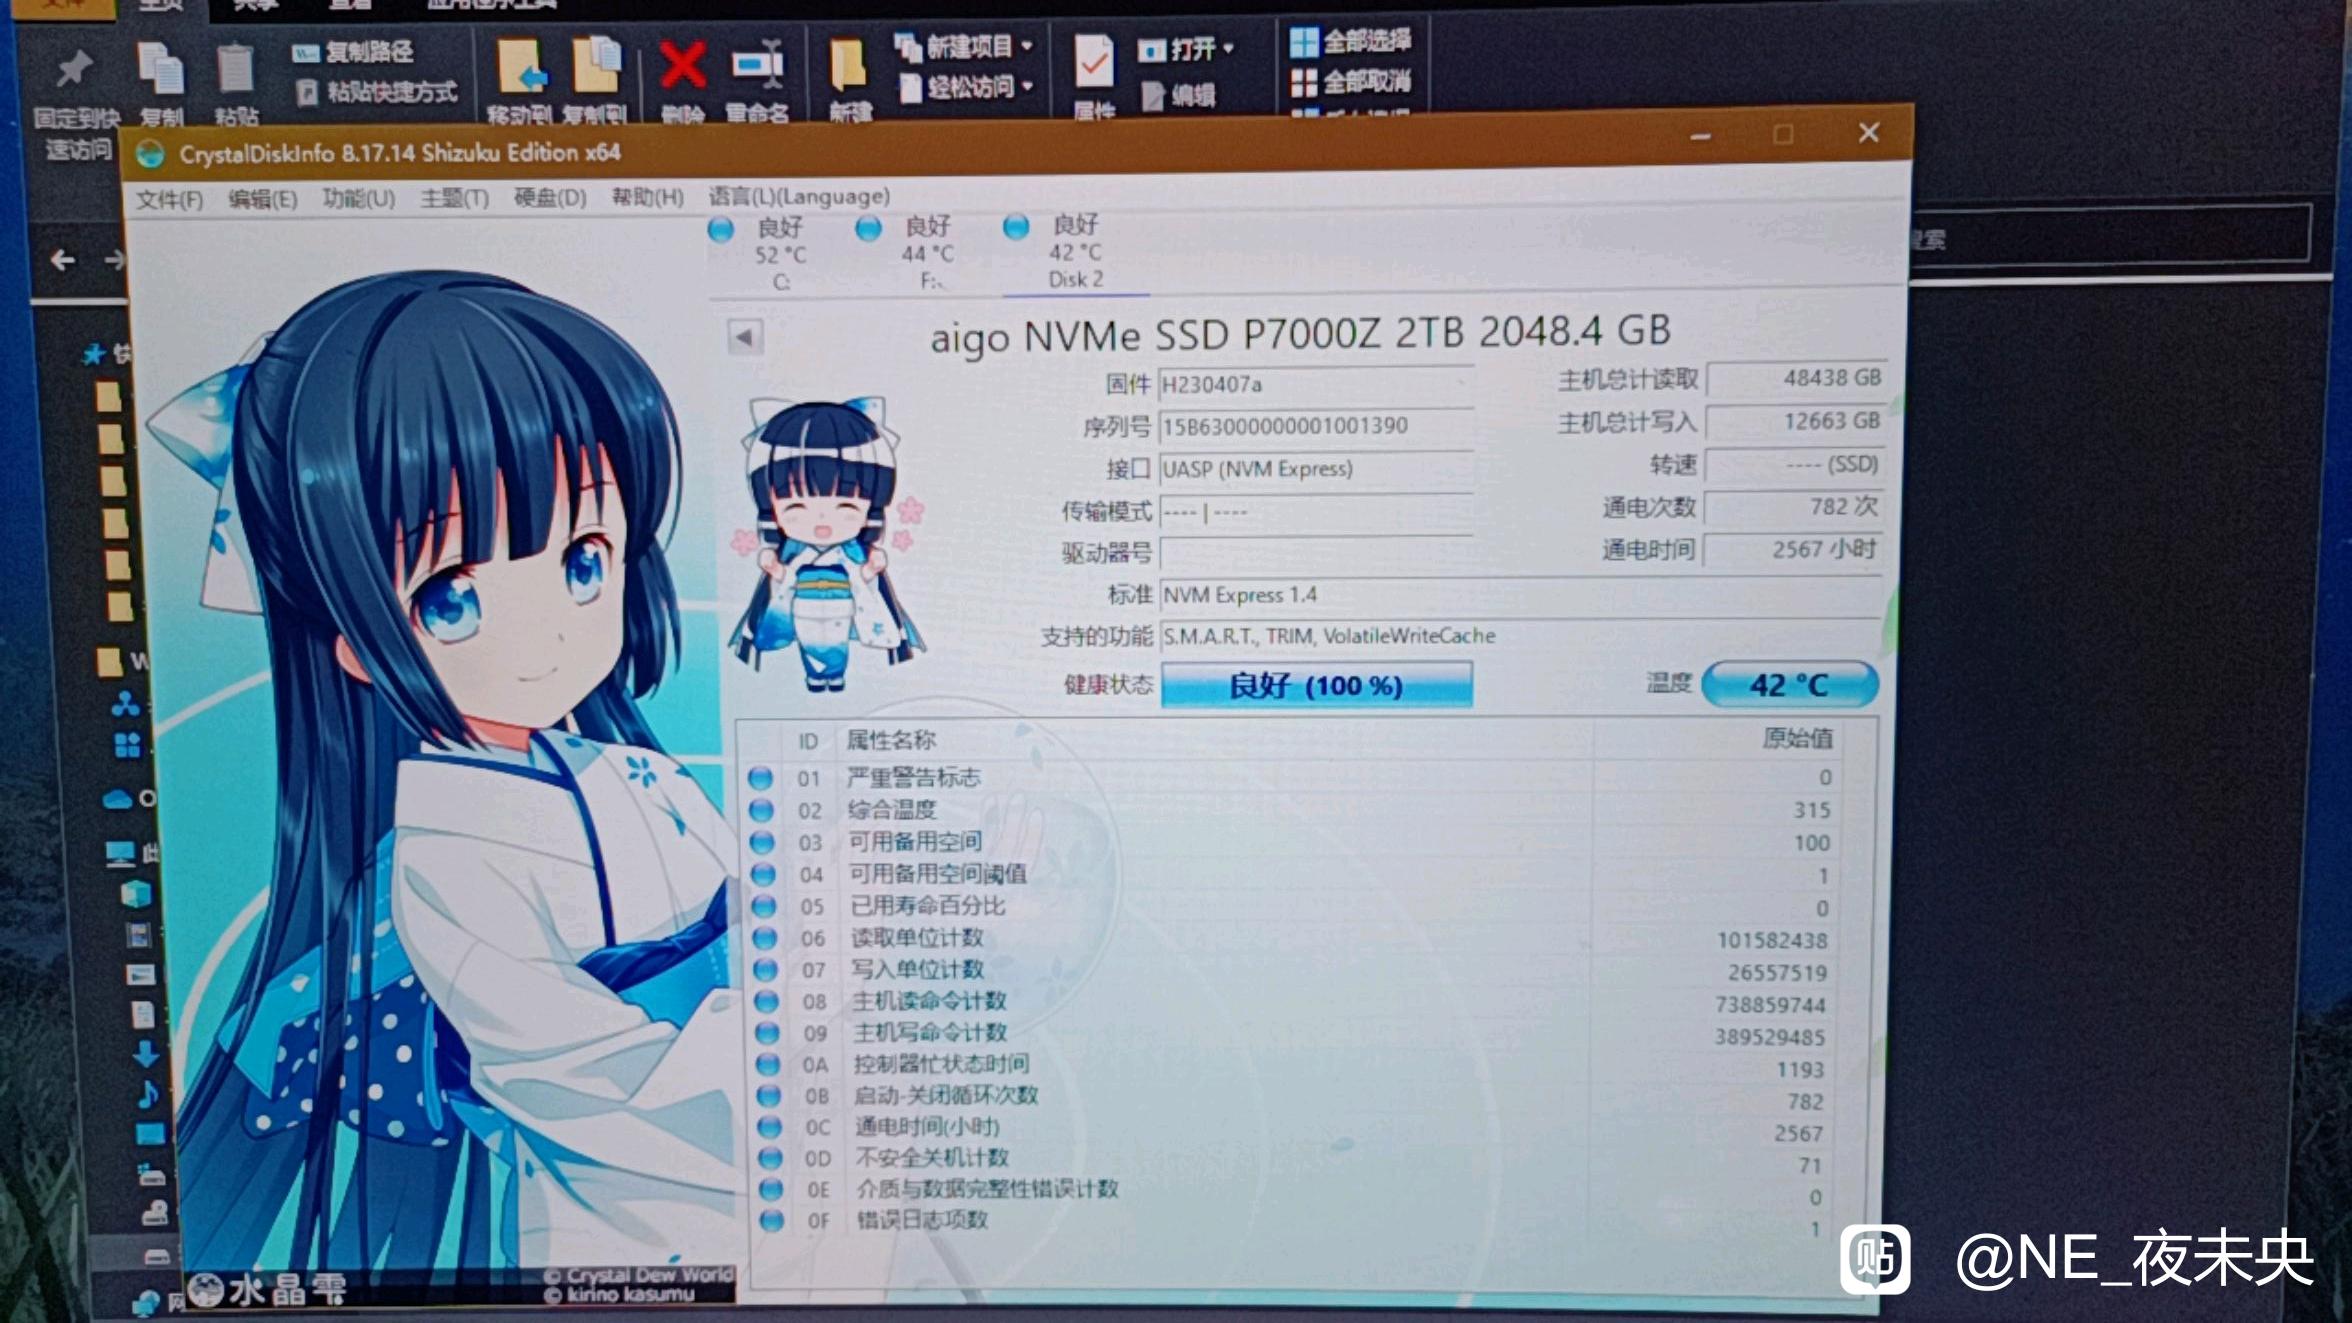2352x1323 pixels.
Task: Open the 轻松访问 dropdown in Explorer
Action: 967,87
